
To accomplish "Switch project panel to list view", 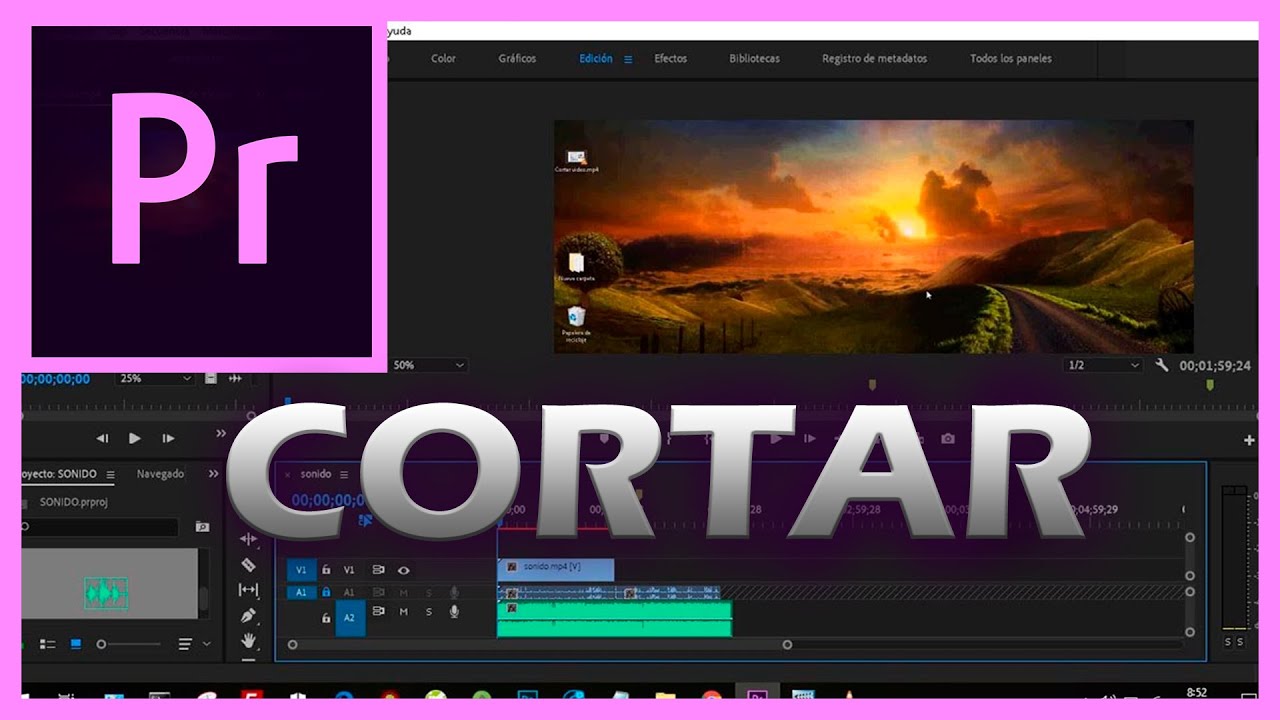I will point(48,645).
